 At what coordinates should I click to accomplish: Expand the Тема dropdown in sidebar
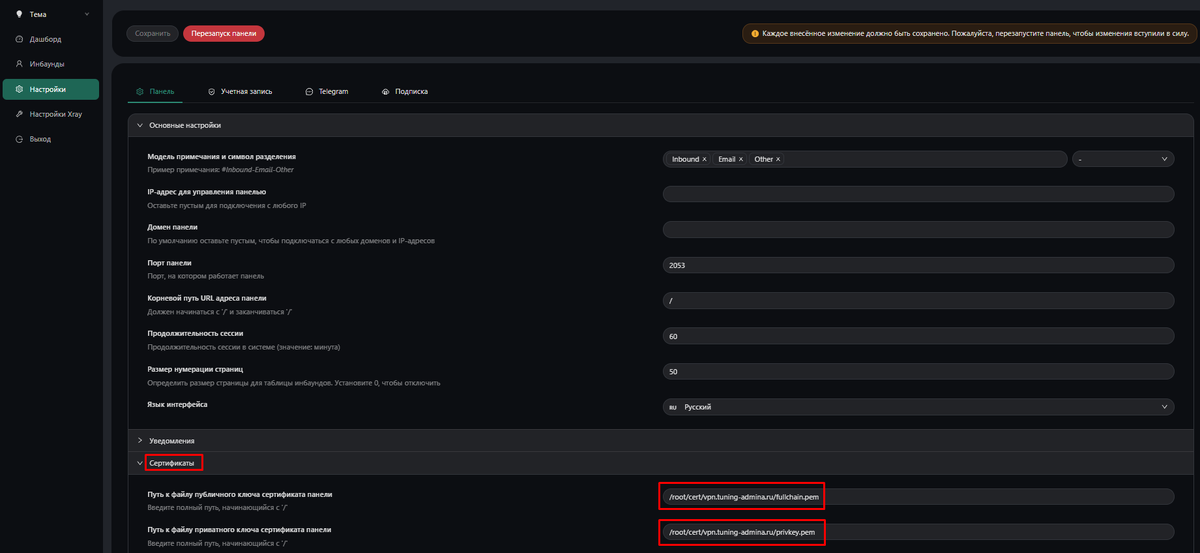(87, 14)
